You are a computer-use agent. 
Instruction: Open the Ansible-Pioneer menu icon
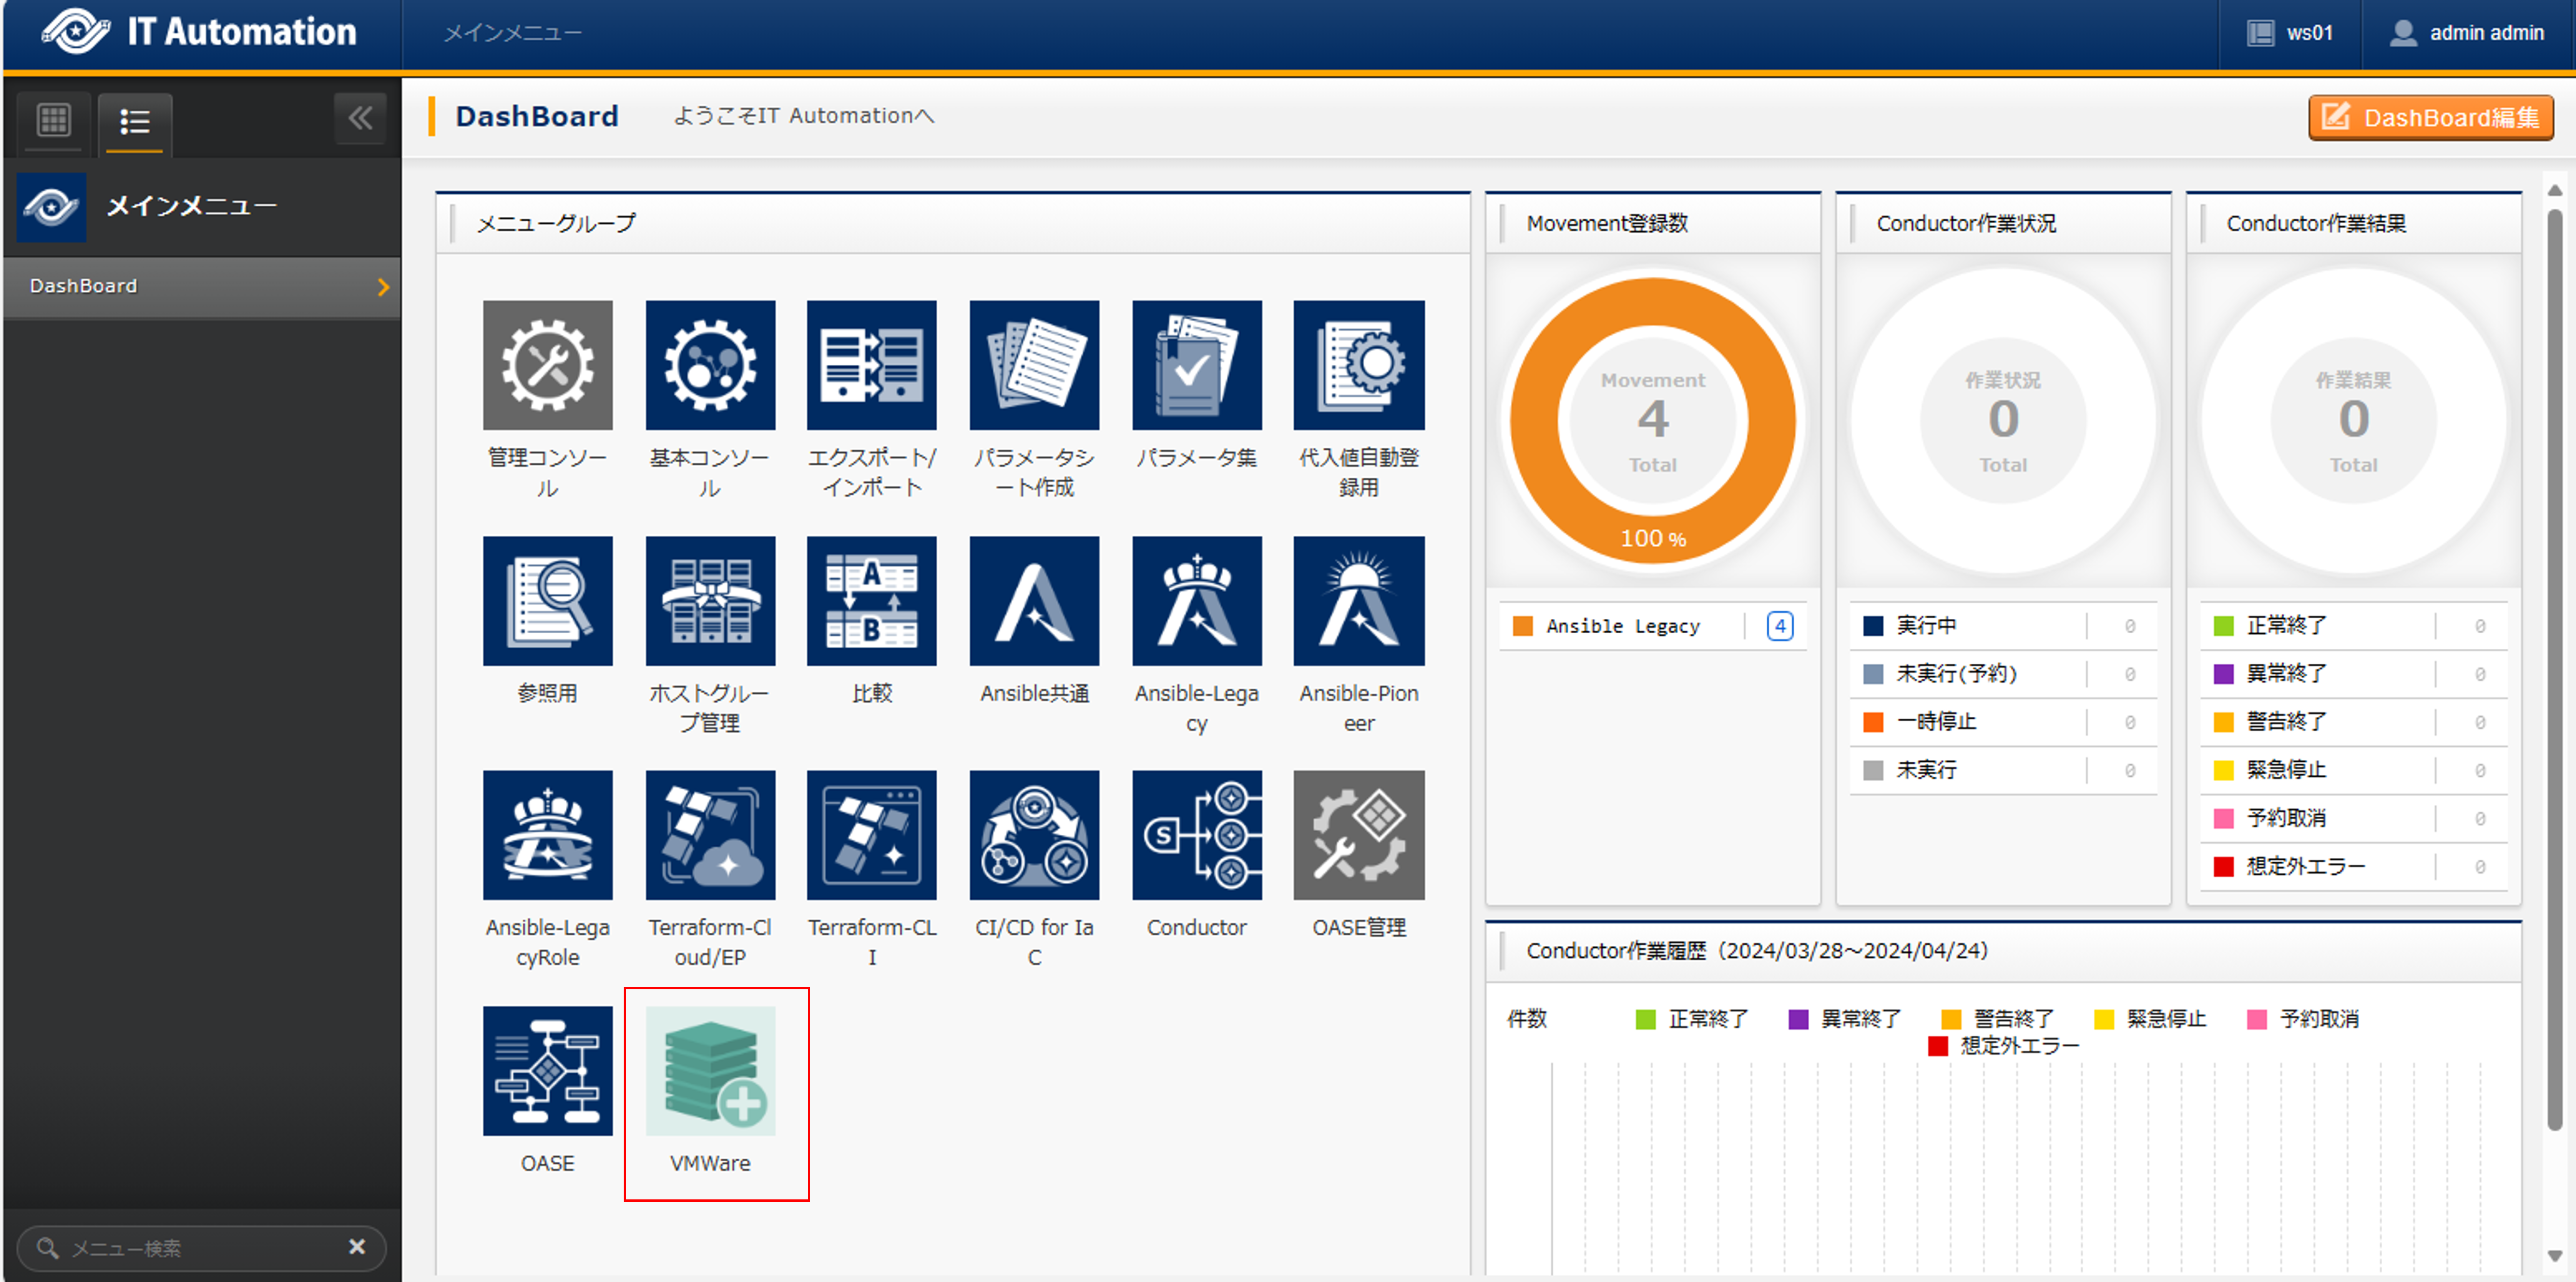point(1358,601)
